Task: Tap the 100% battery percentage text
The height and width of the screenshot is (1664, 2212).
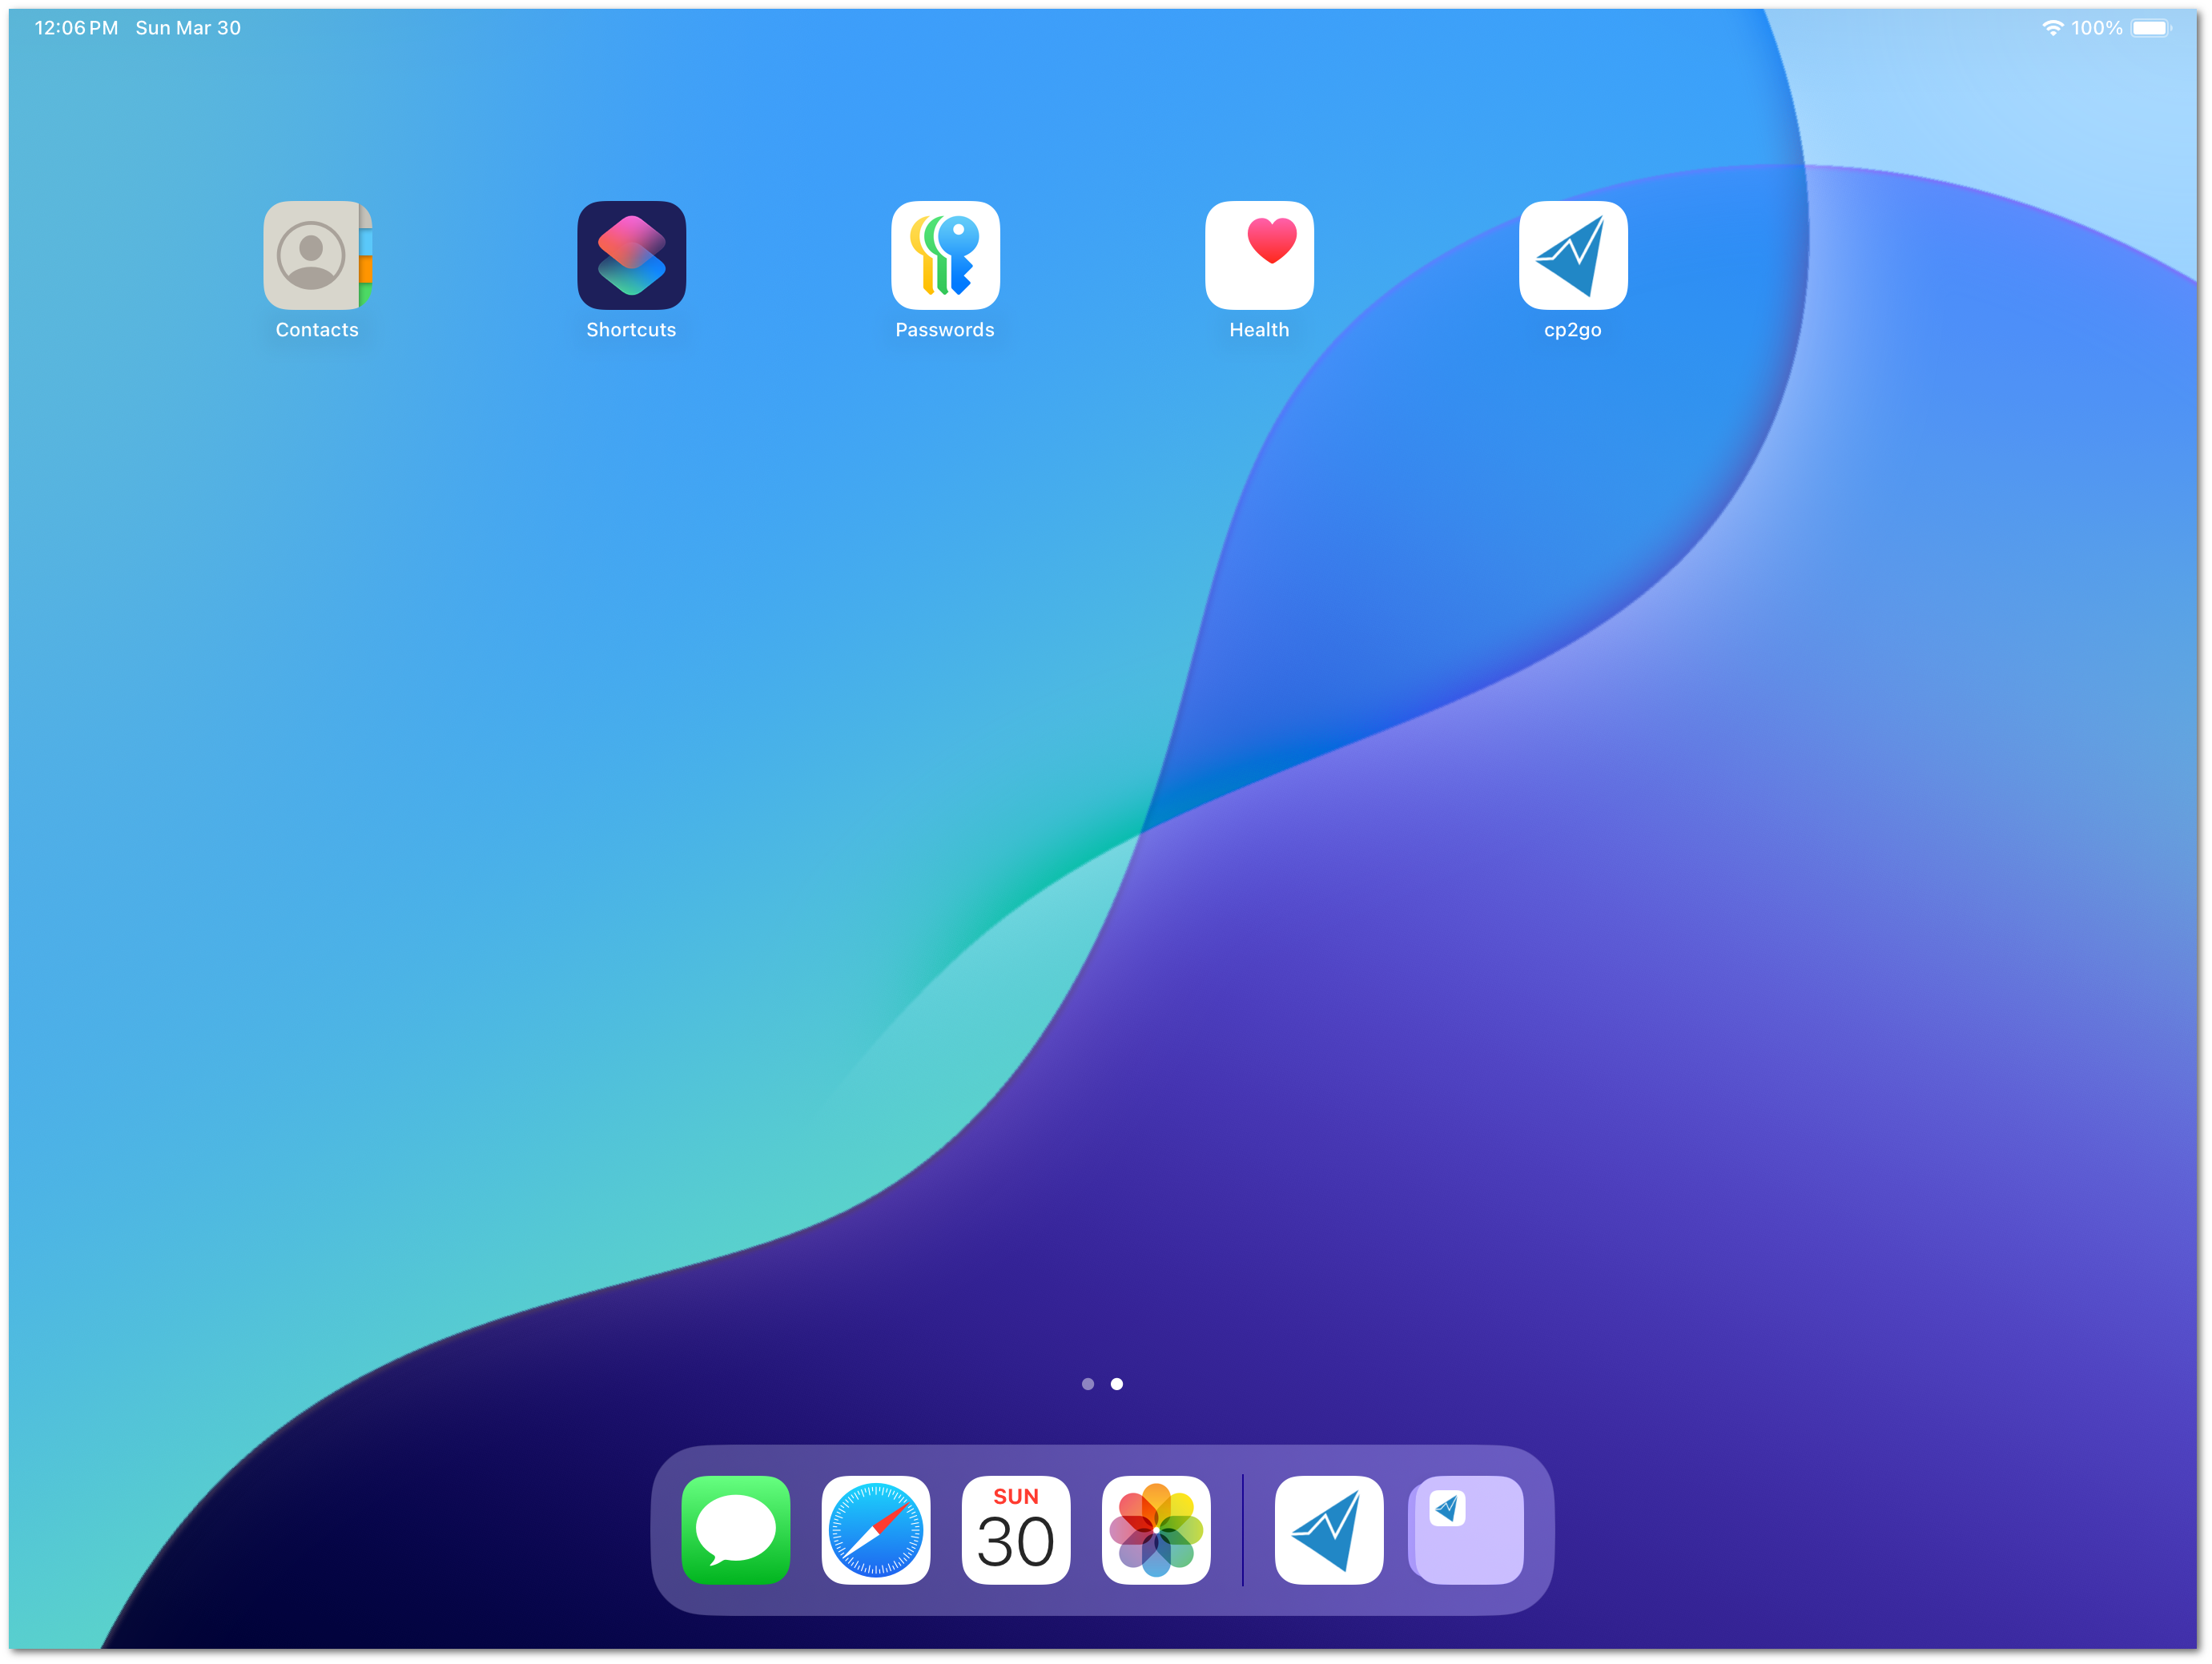Action: point(2096,28)
